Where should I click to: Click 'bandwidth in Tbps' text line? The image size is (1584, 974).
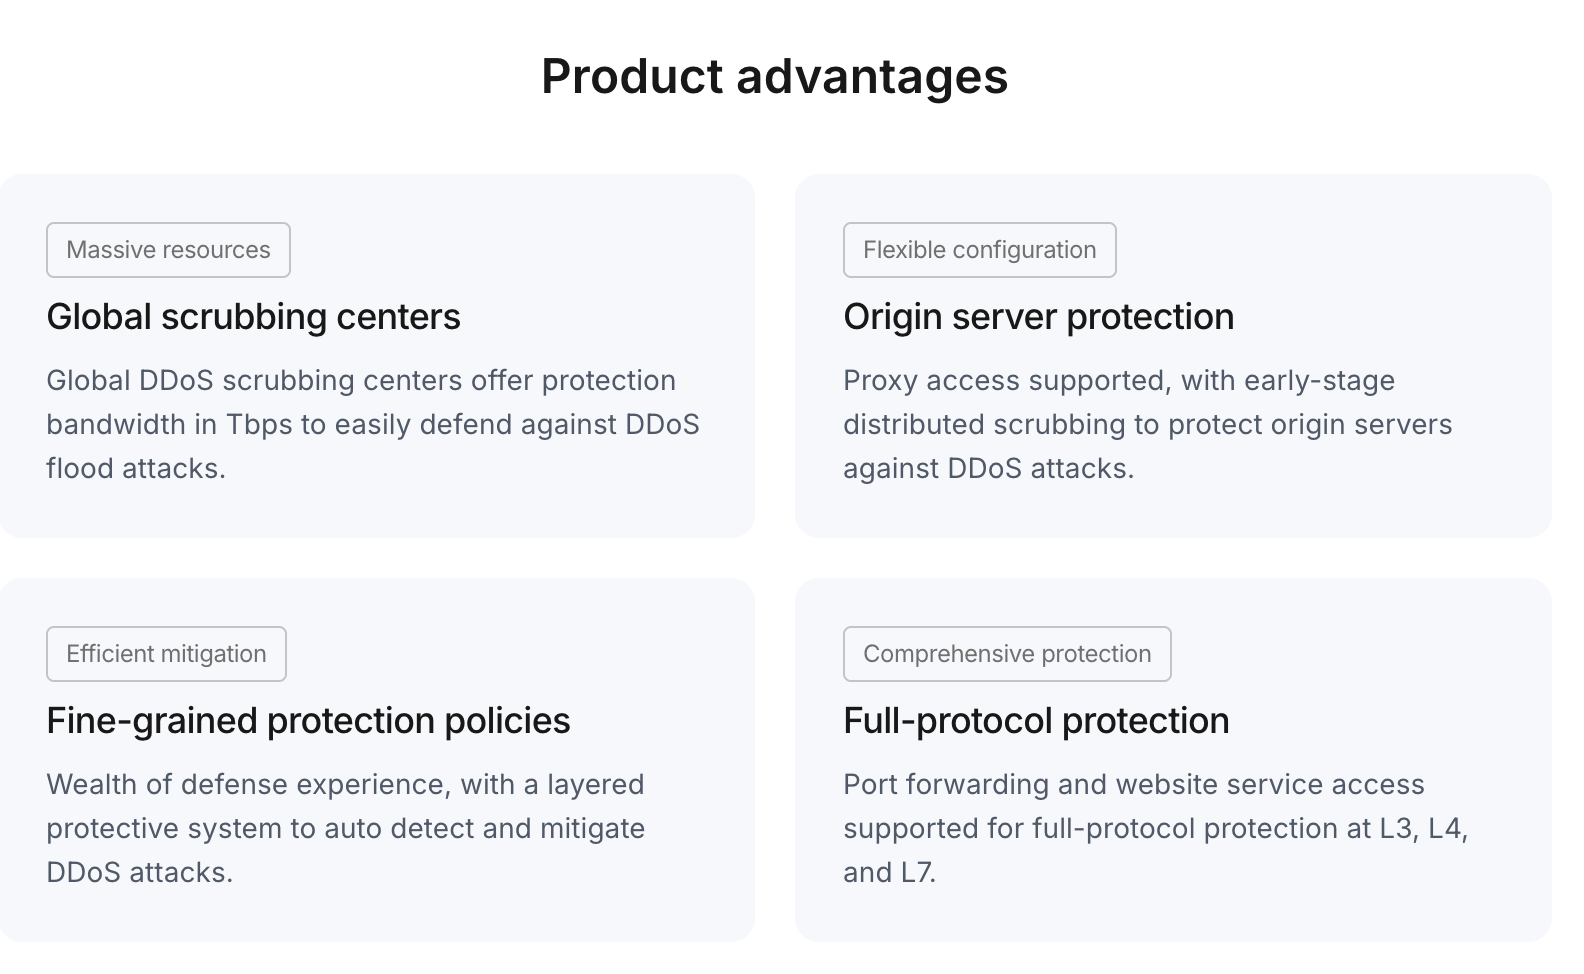click(373, 424)
